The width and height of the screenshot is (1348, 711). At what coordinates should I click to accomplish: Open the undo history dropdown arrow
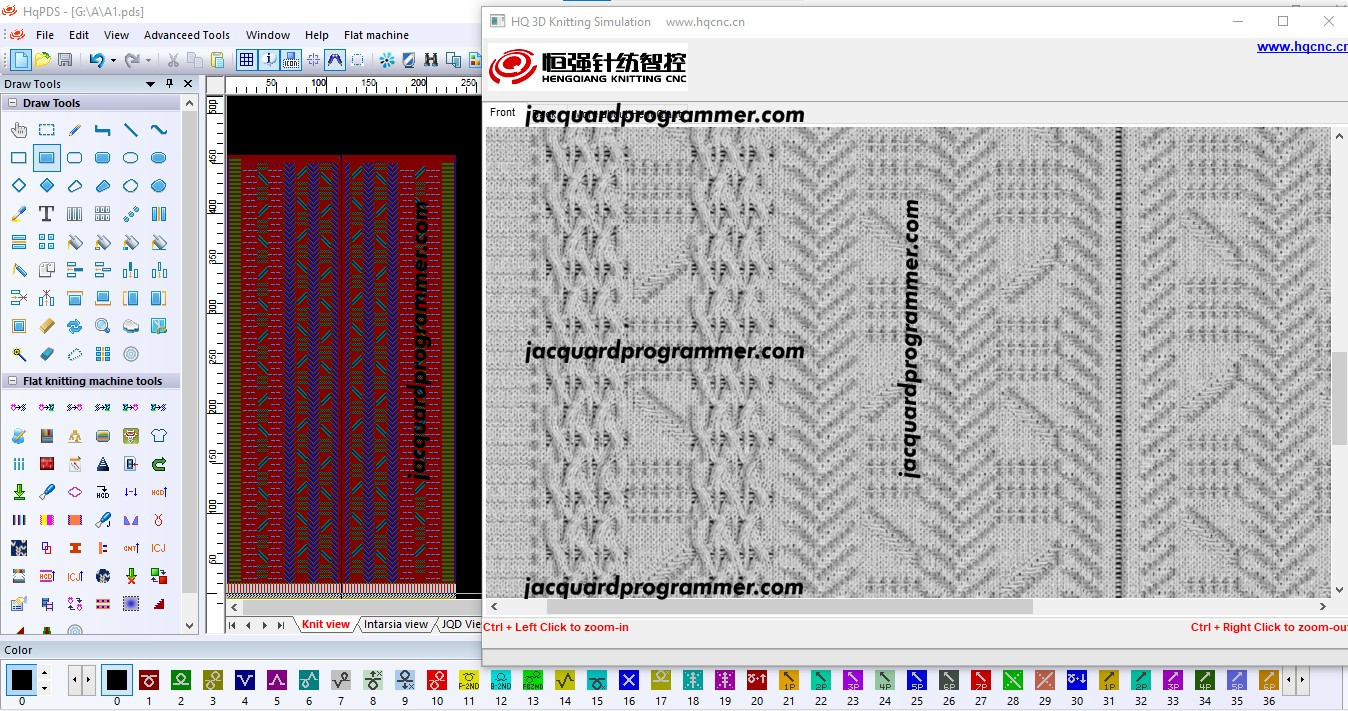112,60
